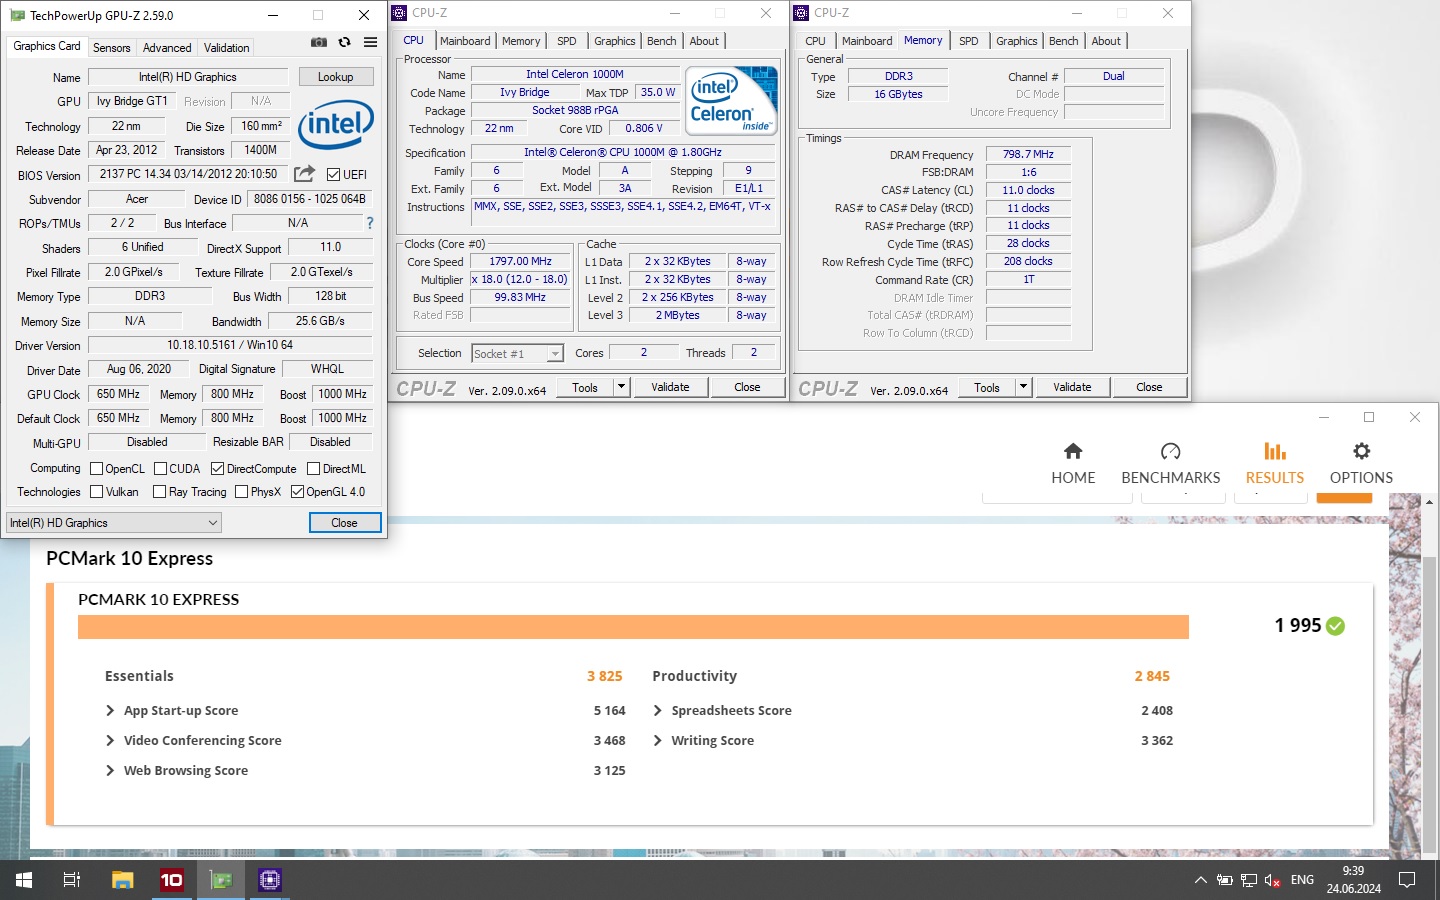The image size is (1440, 900).
Task: Click the battery tray icon
Action: (x=1224, y=880)
